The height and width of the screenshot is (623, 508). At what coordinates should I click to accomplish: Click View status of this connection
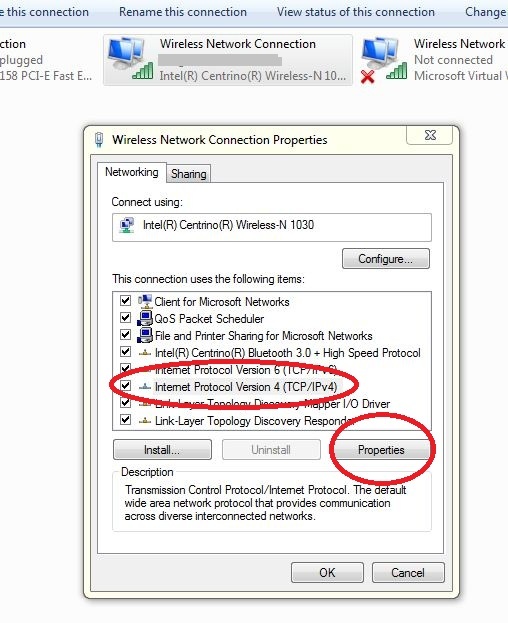pos(355,12)
